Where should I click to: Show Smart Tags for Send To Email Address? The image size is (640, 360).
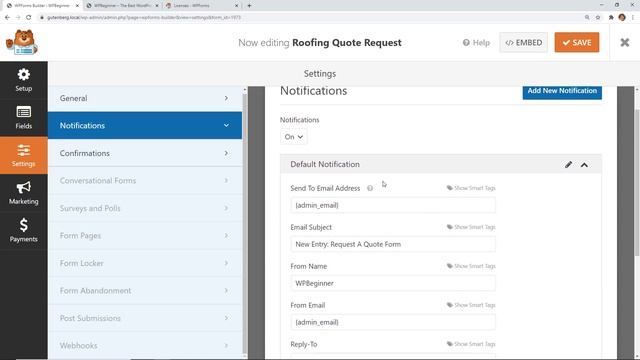pos(471,188)
